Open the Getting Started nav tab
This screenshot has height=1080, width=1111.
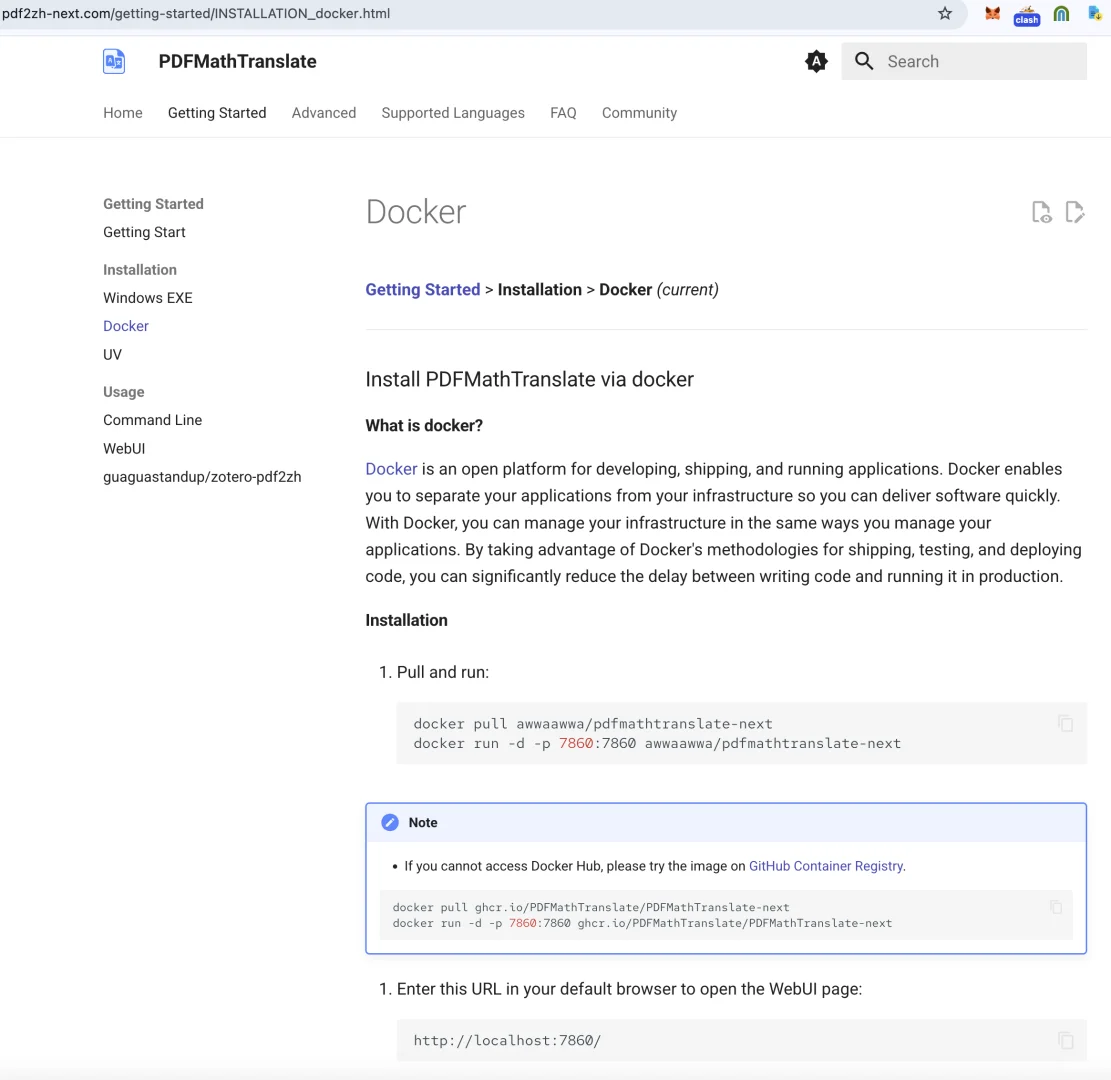coord(217,113)
